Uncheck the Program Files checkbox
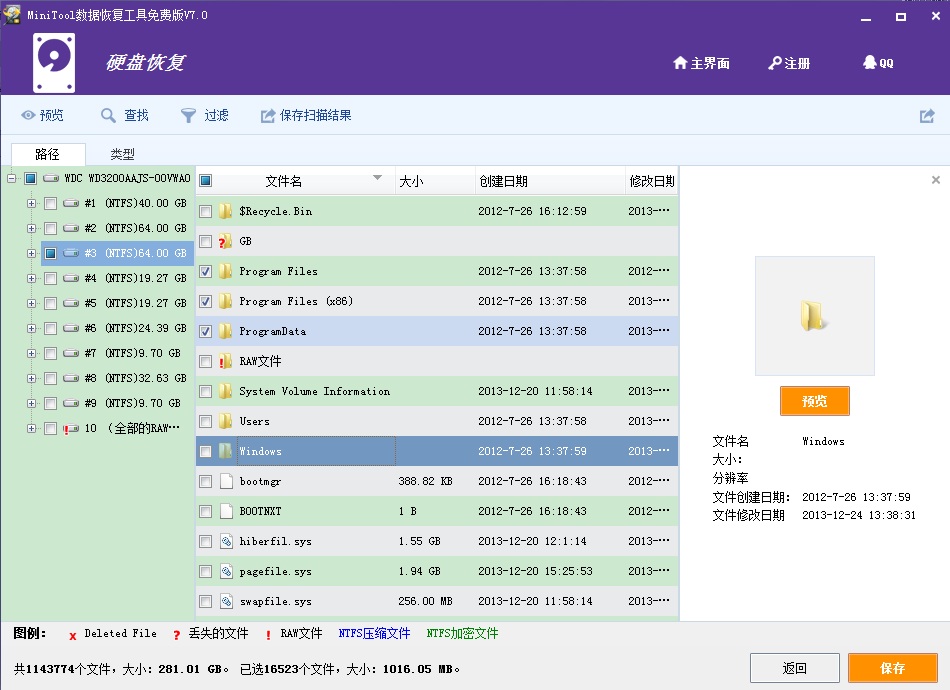Image resolution: width=950 pixels, height=690 pixels. (206, 271)
